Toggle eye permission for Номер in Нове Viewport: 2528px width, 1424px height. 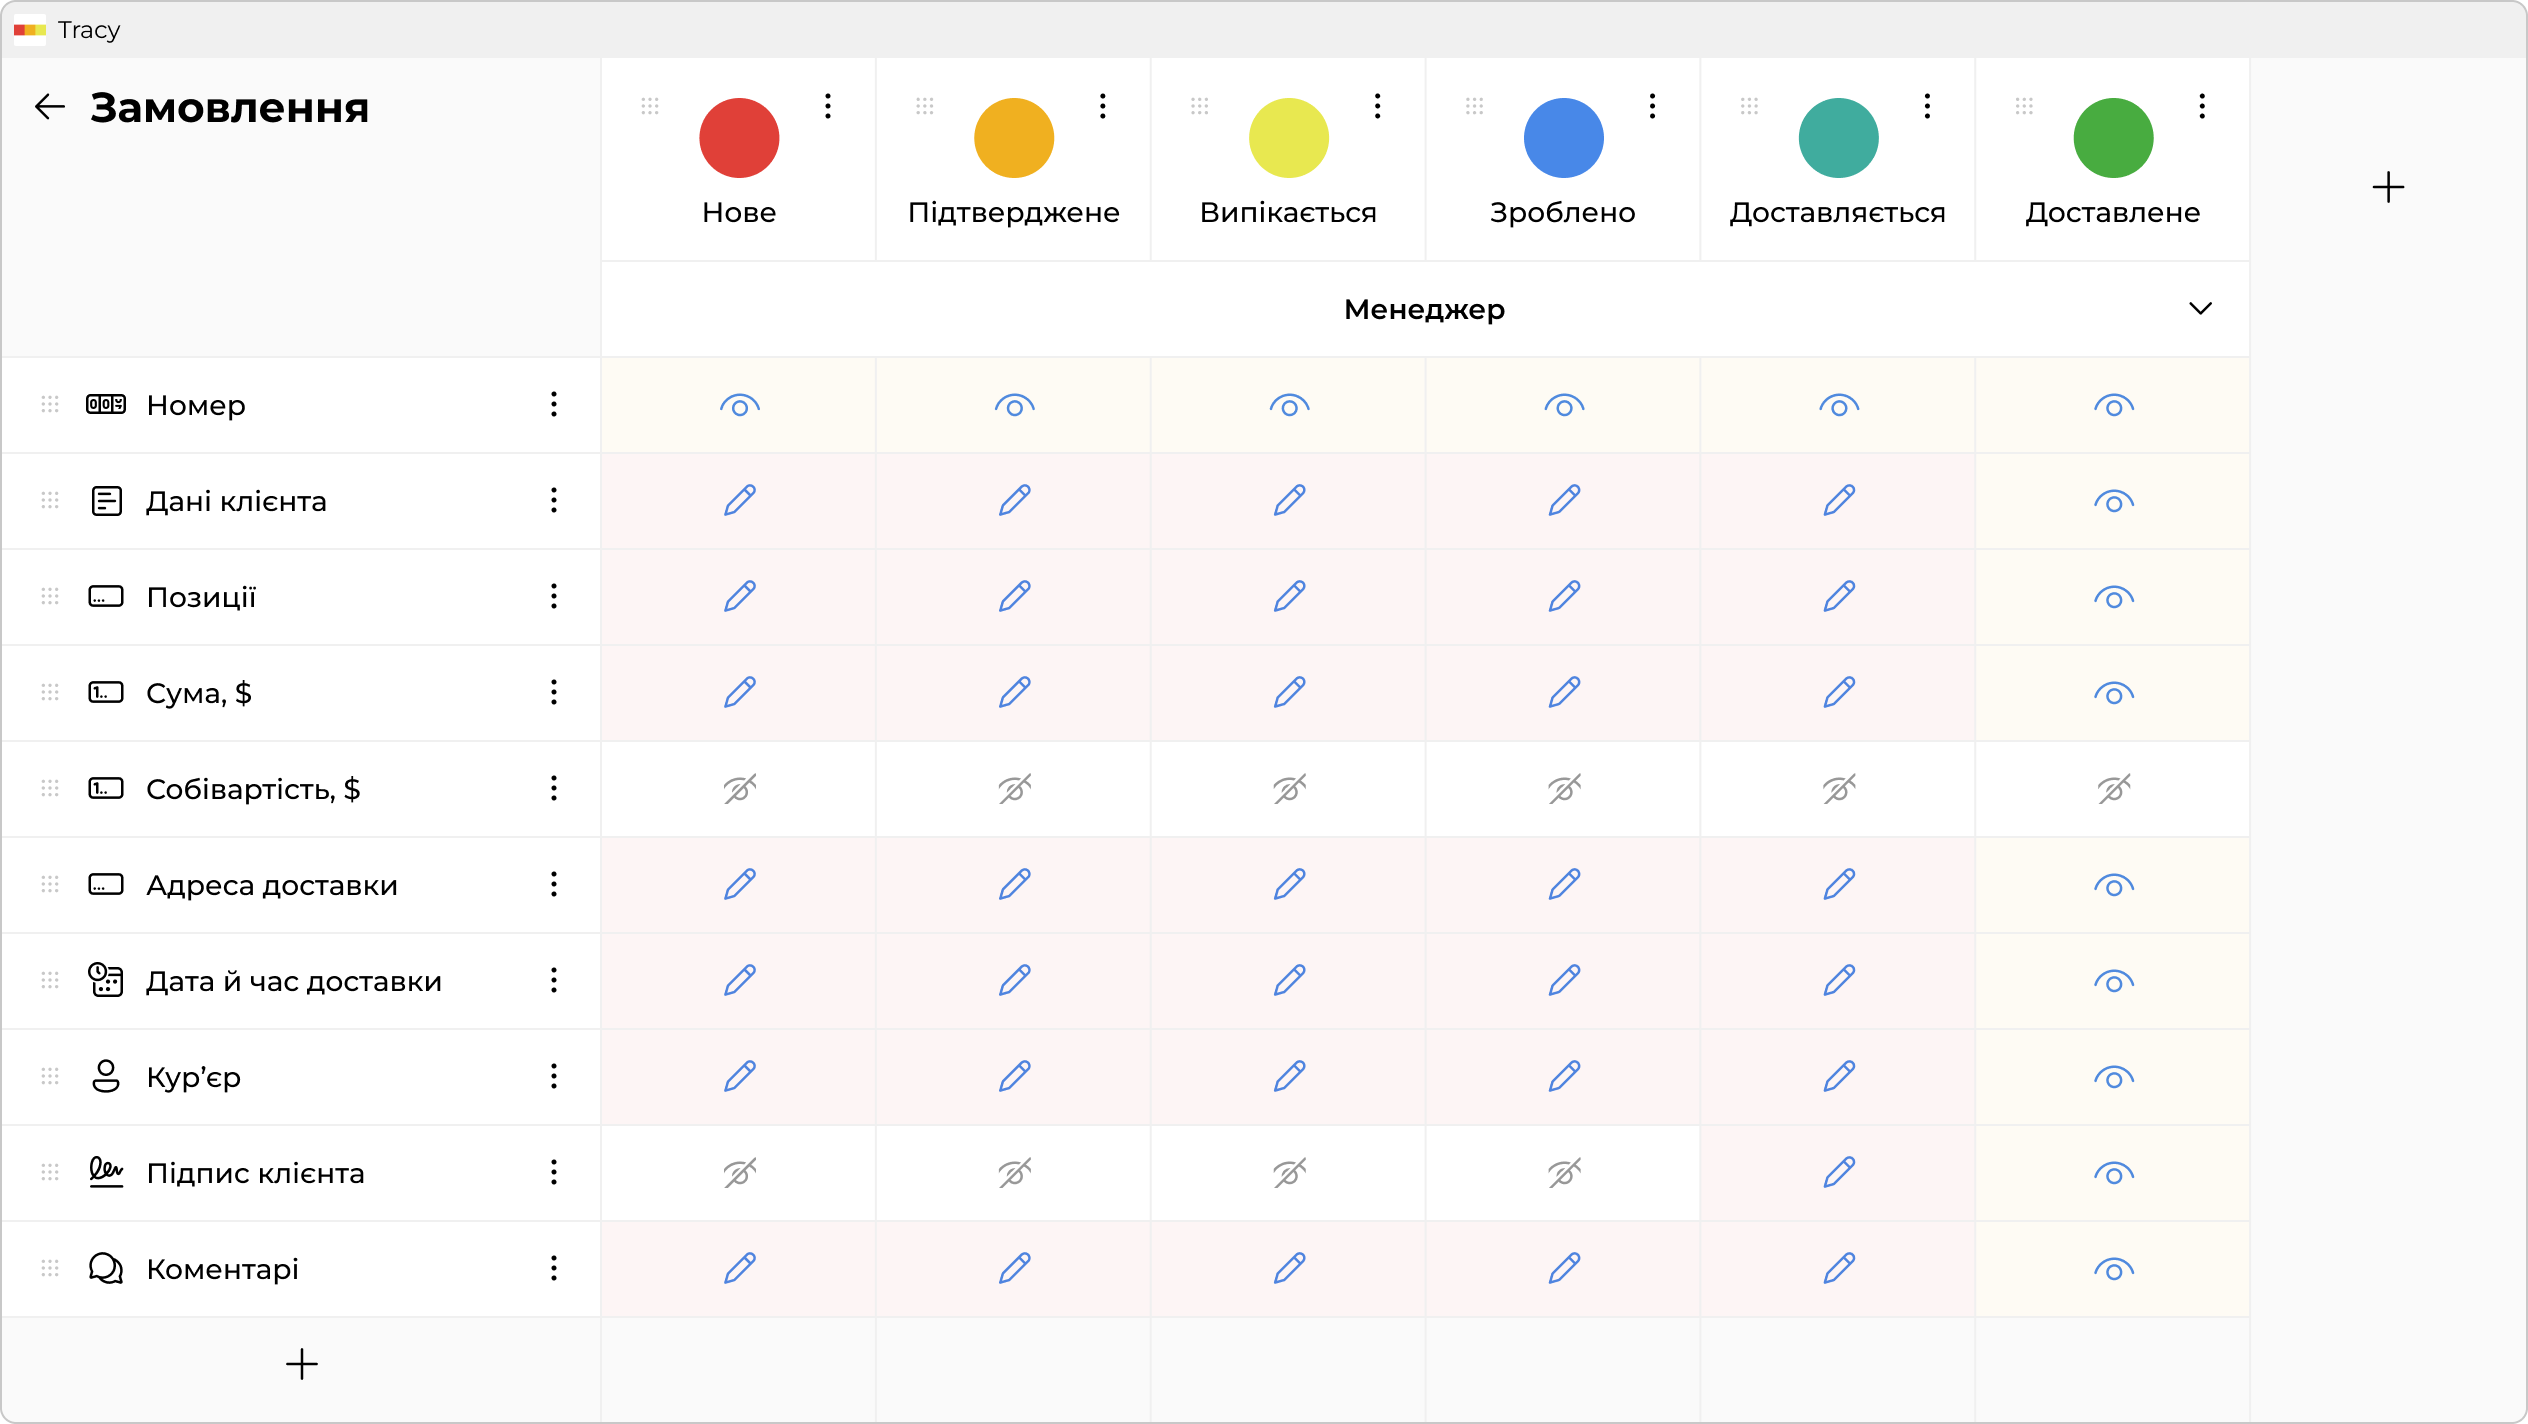pos(739,406)
